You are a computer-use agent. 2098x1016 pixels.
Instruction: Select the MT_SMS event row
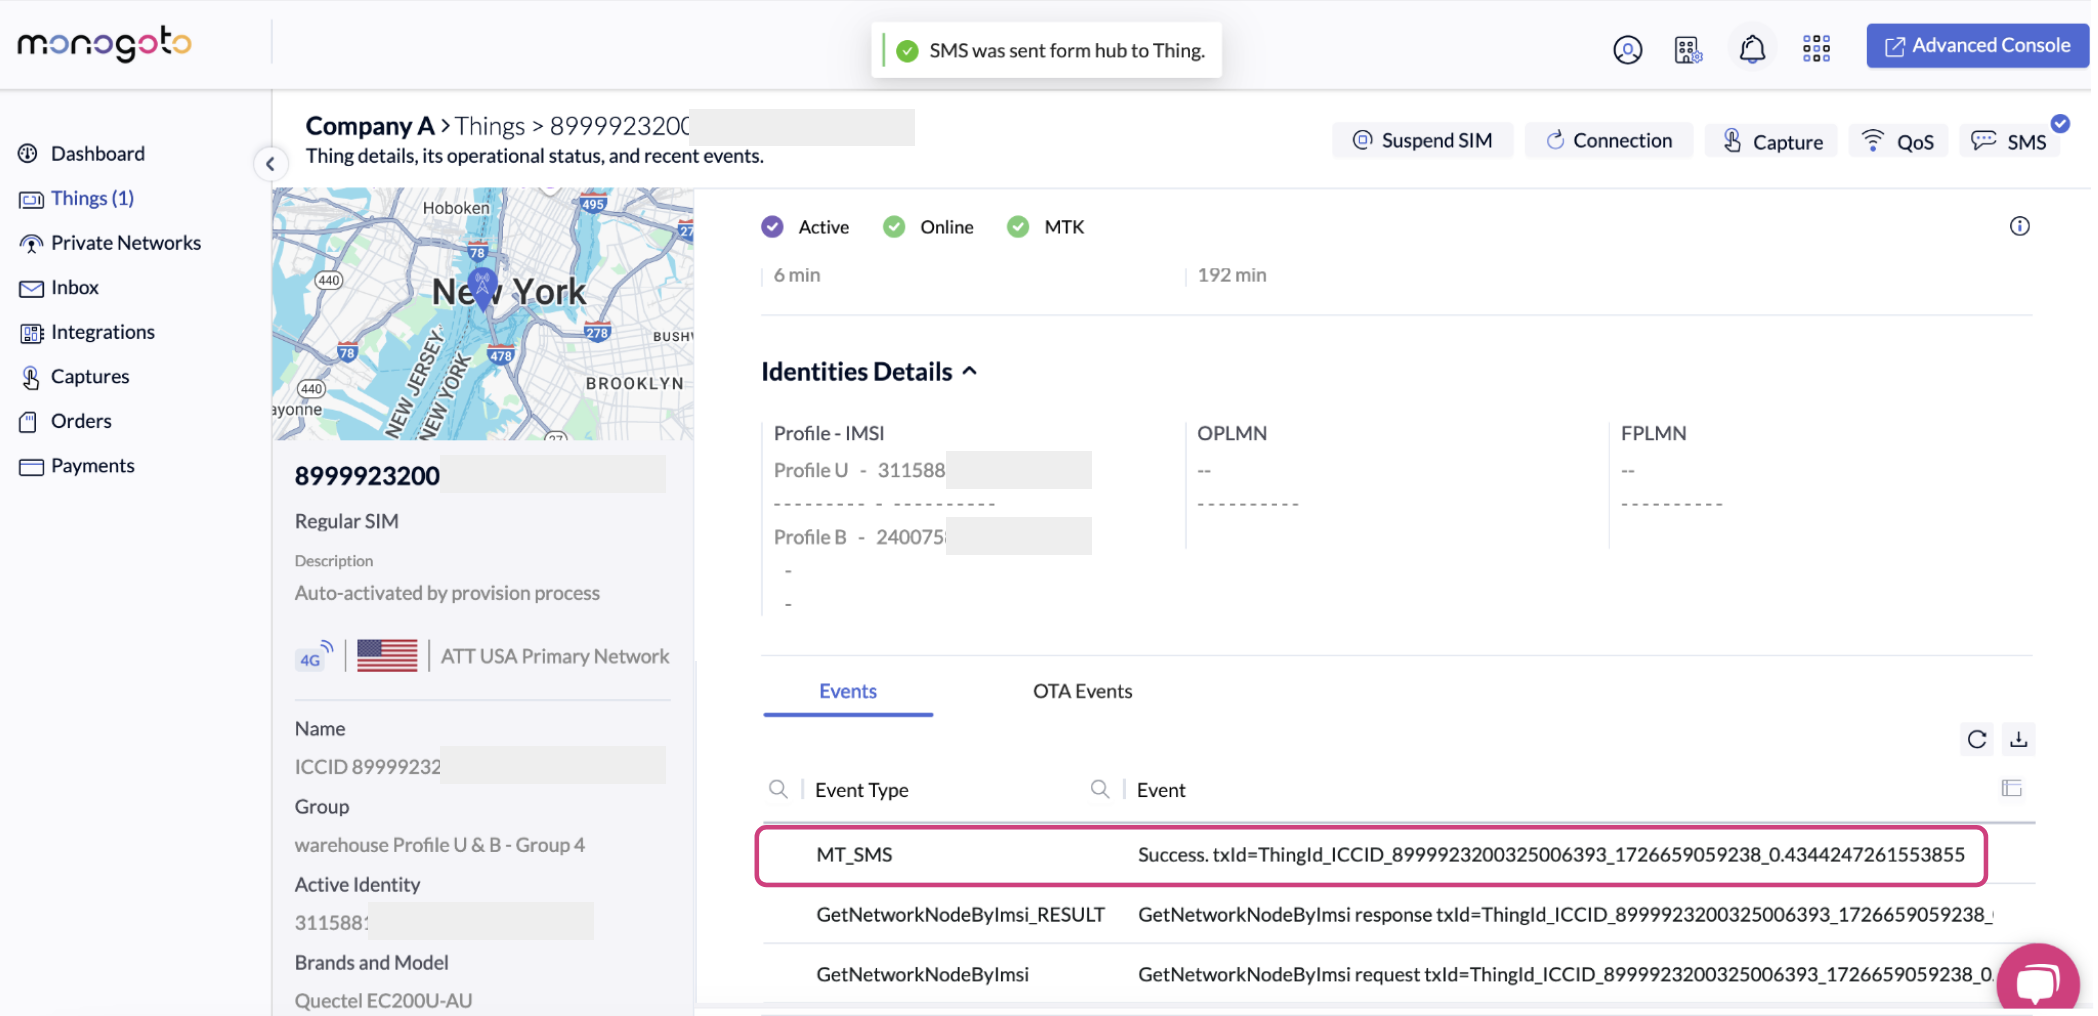pyautogui.click(x=1370, y=855)
